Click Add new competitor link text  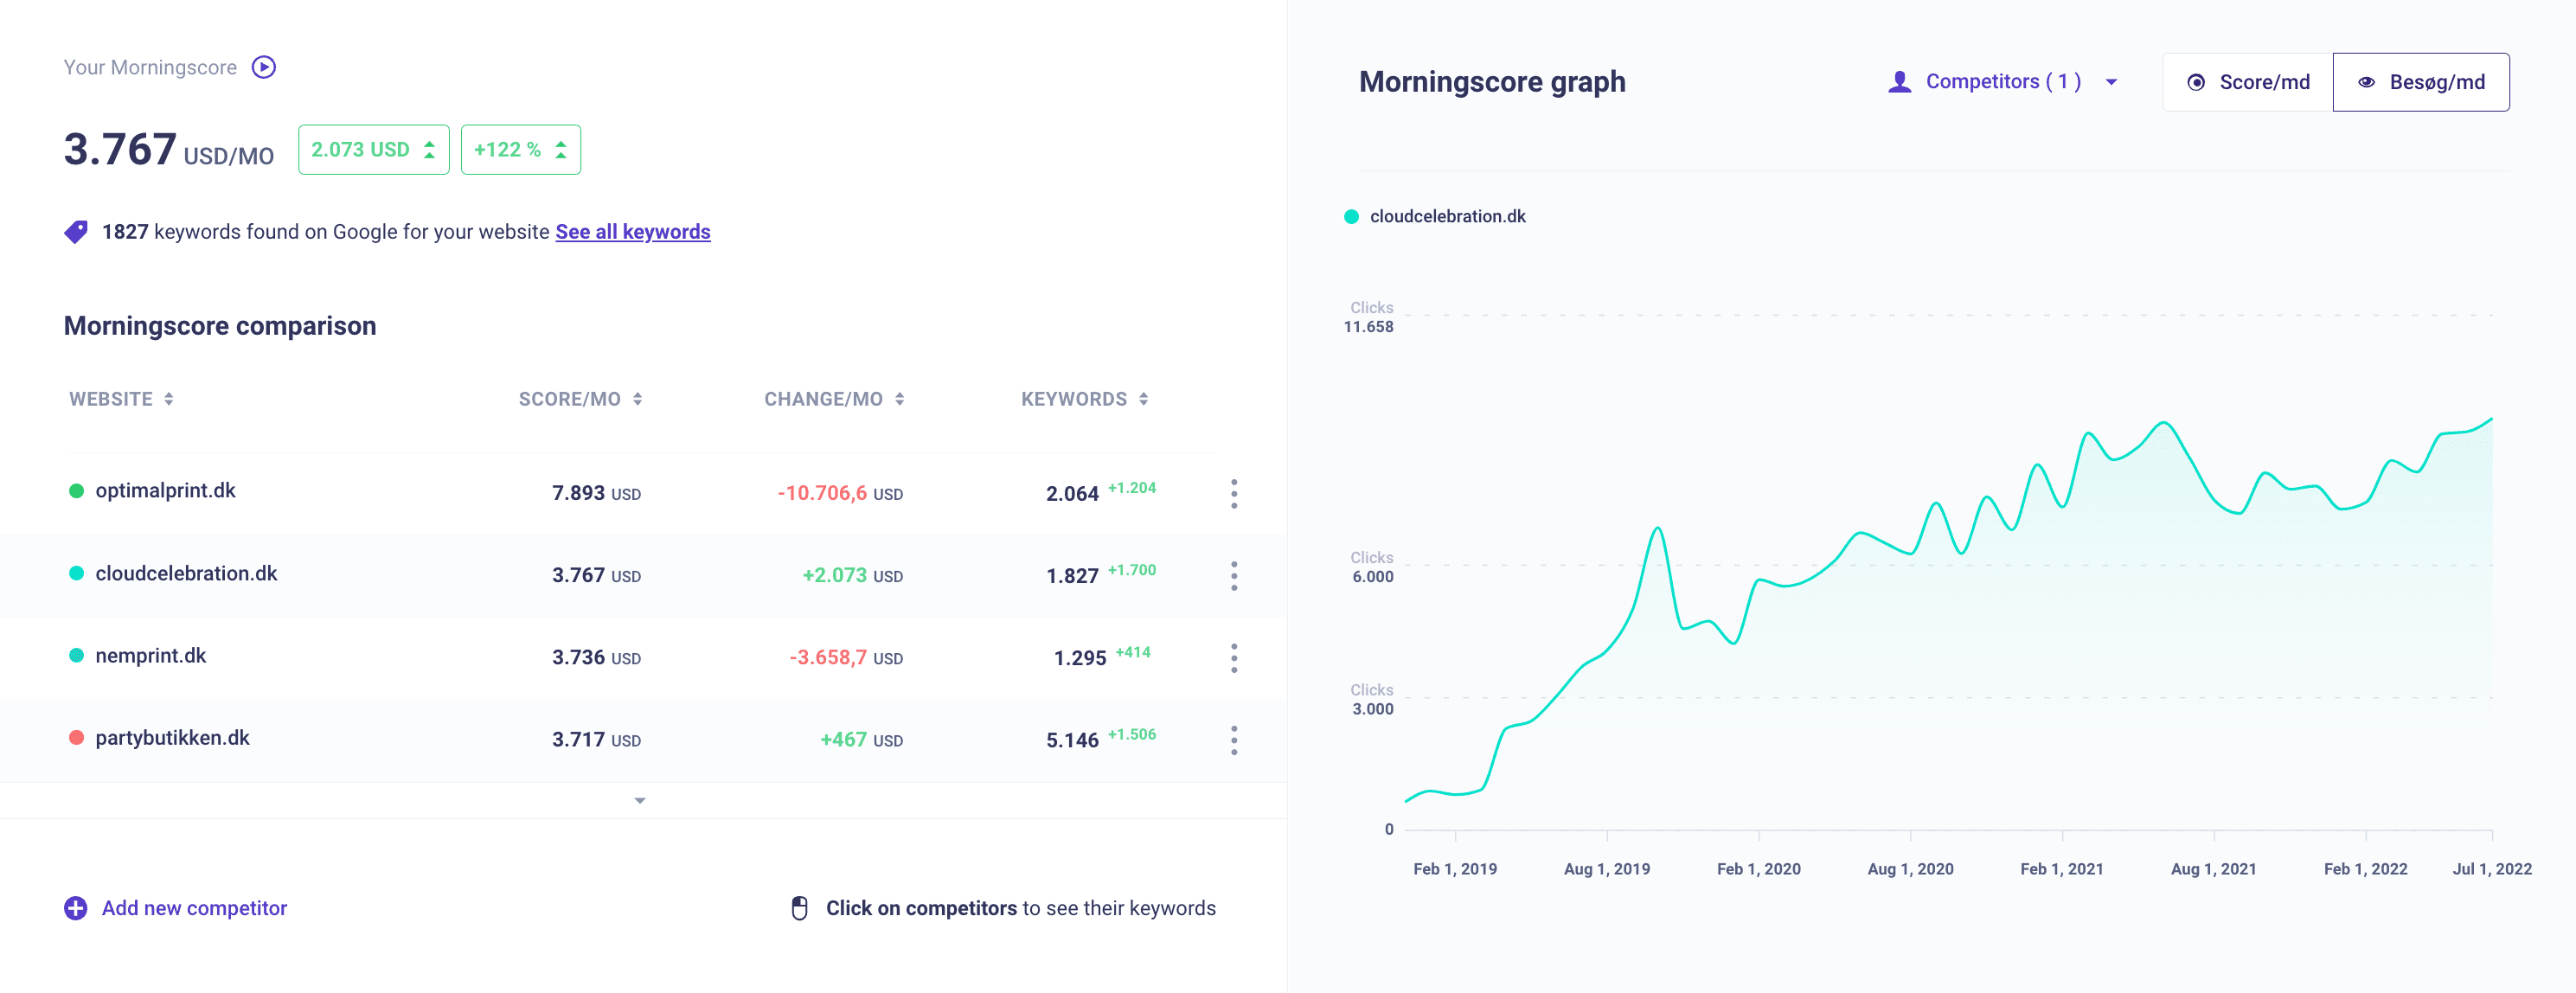tap(194, 908)
